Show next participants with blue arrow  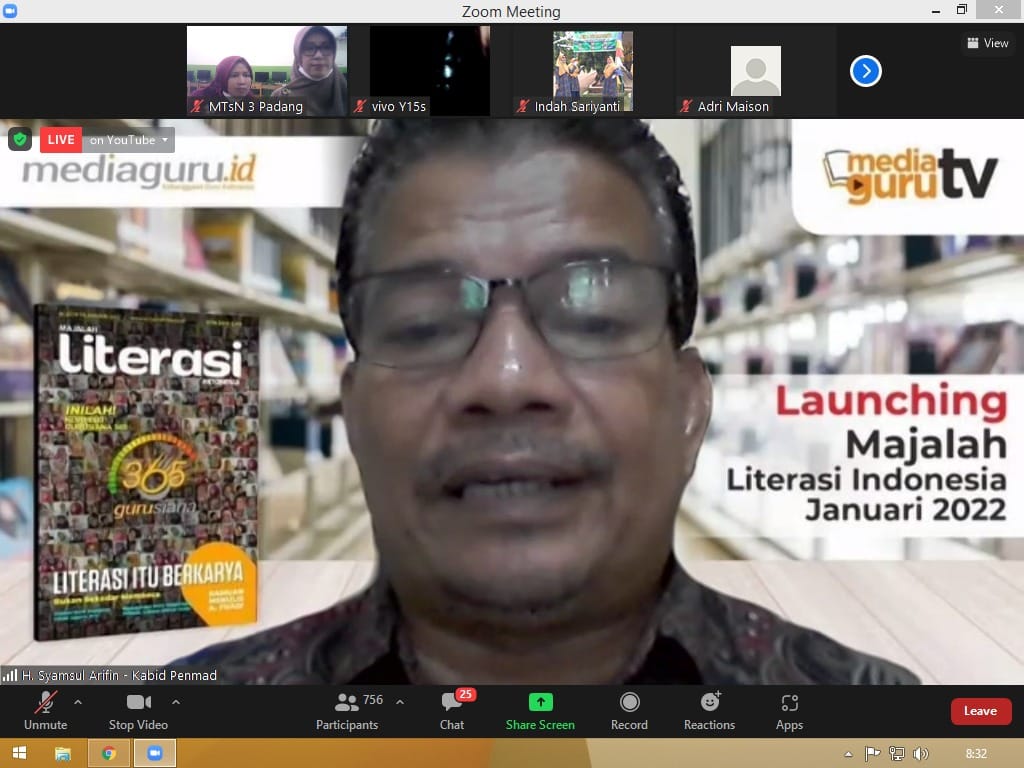pyautogui.click(x=865, y=71)
